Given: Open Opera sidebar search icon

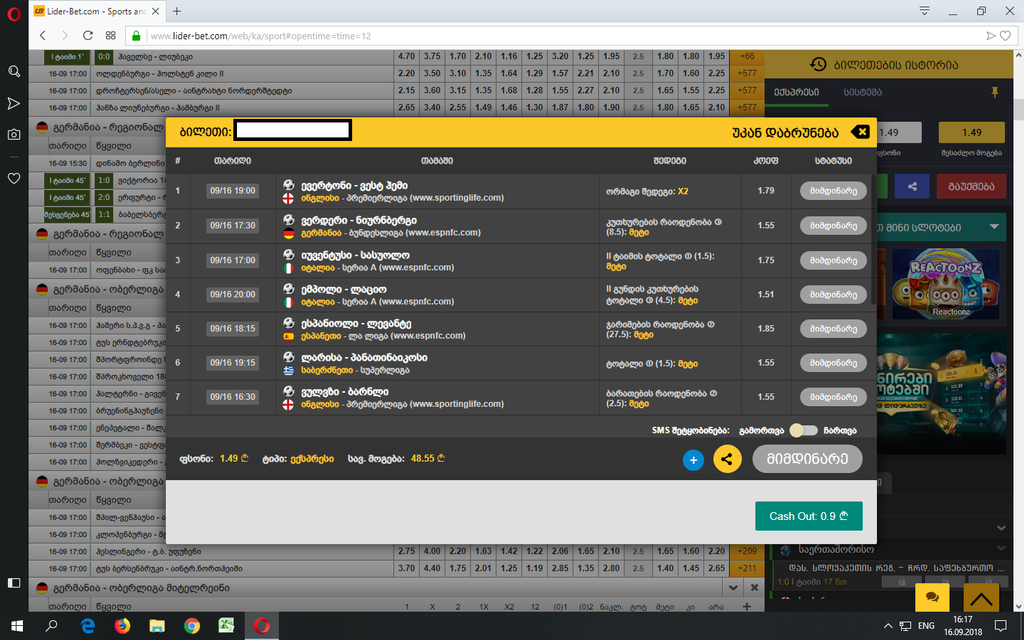Looking at the screenshot, I should click(14, 71).
